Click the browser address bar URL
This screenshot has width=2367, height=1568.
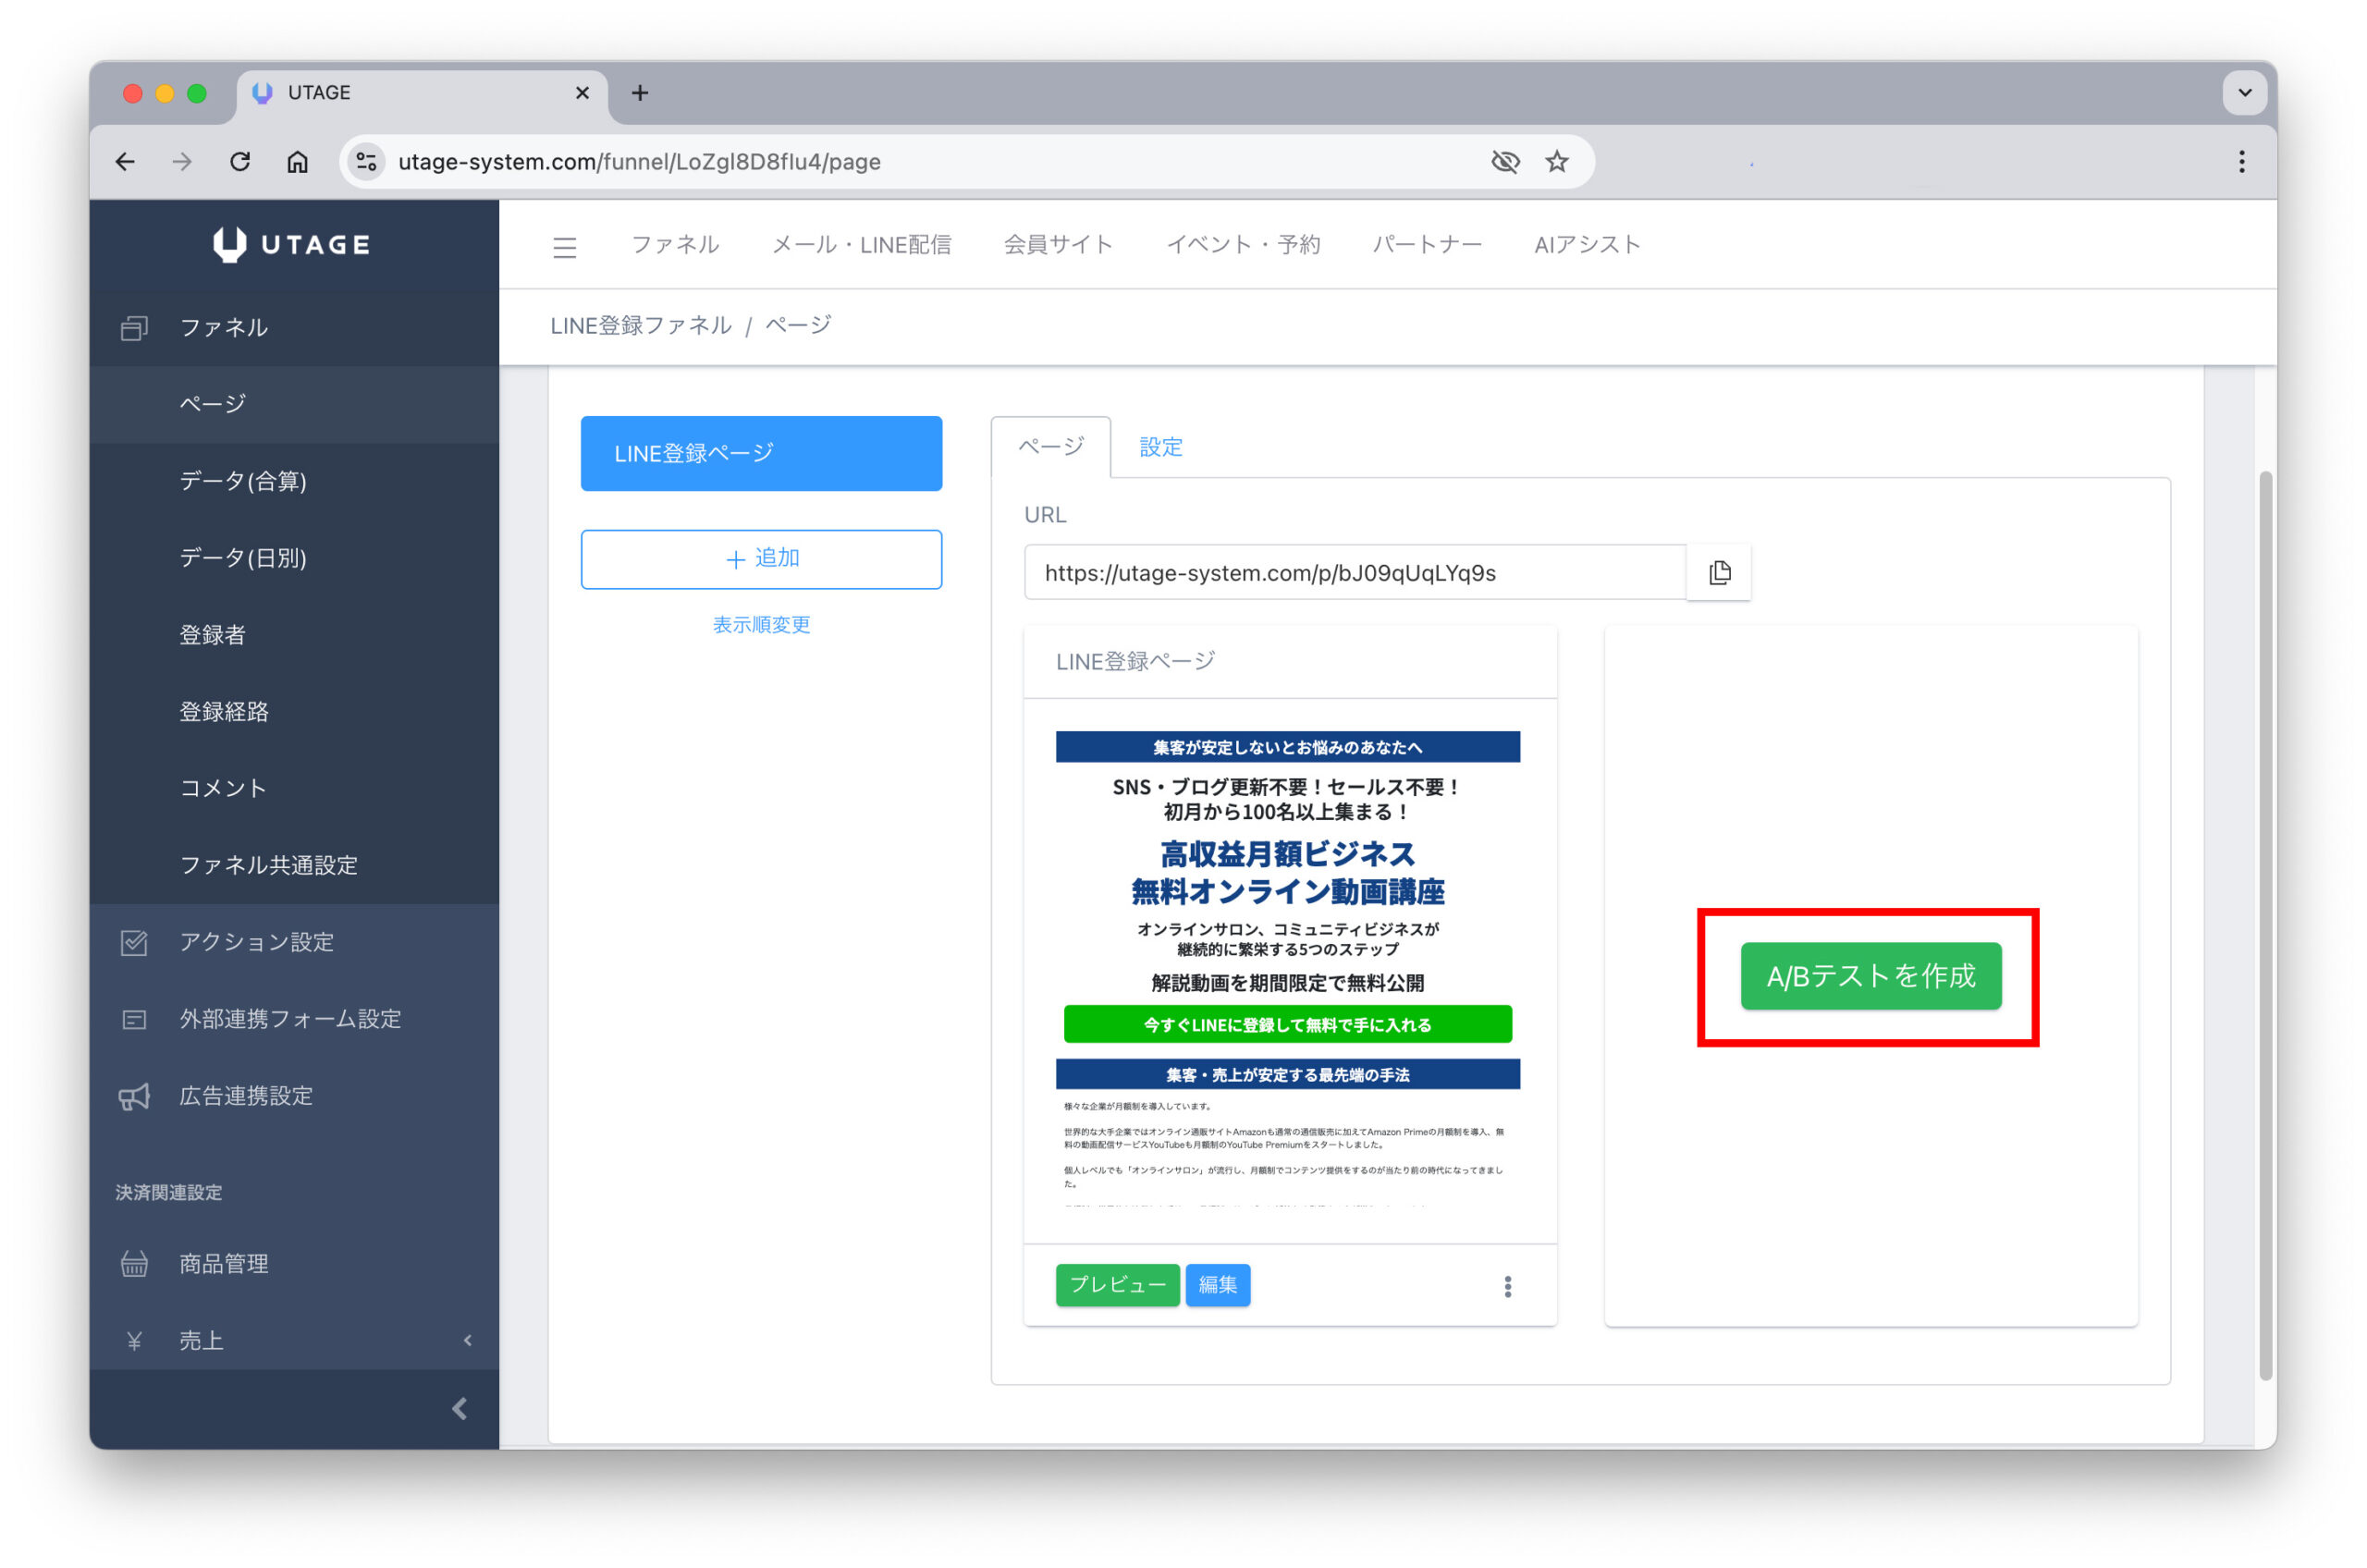639,162
